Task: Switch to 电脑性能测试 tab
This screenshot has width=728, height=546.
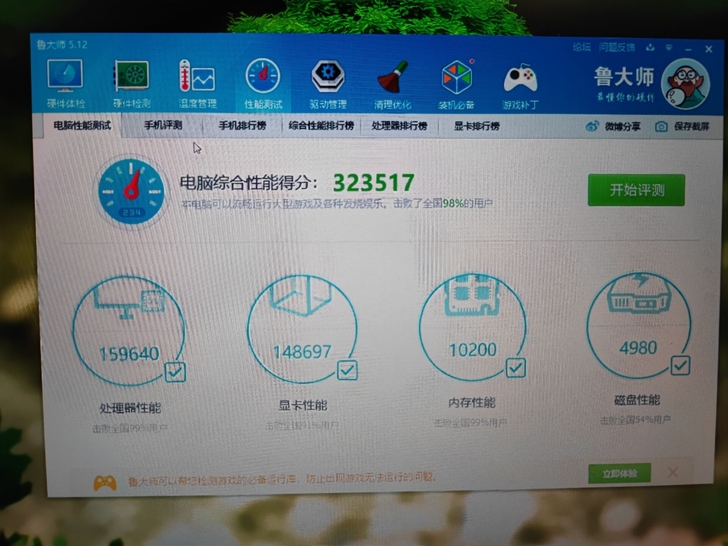Action: (82, 125)
